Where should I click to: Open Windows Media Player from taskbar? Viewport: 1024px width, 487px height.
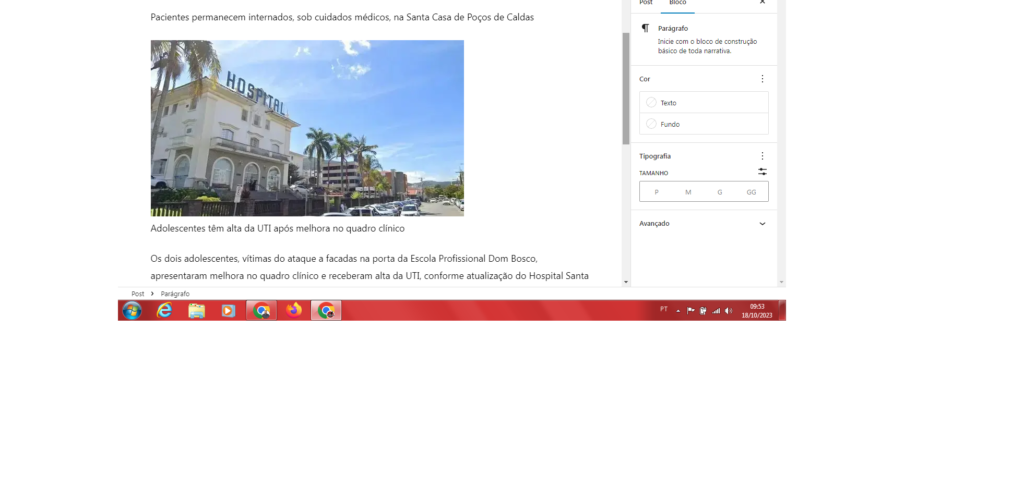point(228,311)
